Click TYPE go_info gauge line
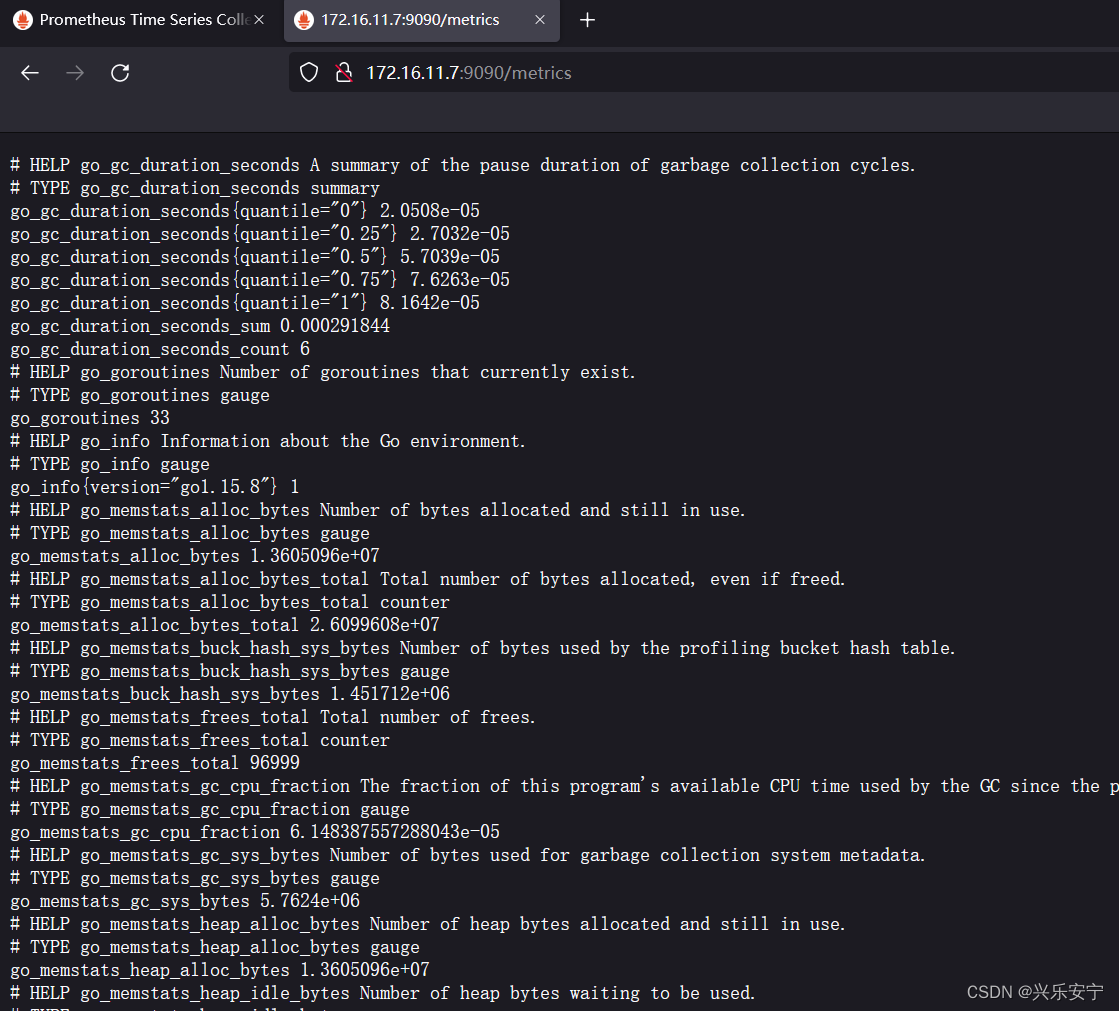The image size is (1119, 1011). pos(110,464)
